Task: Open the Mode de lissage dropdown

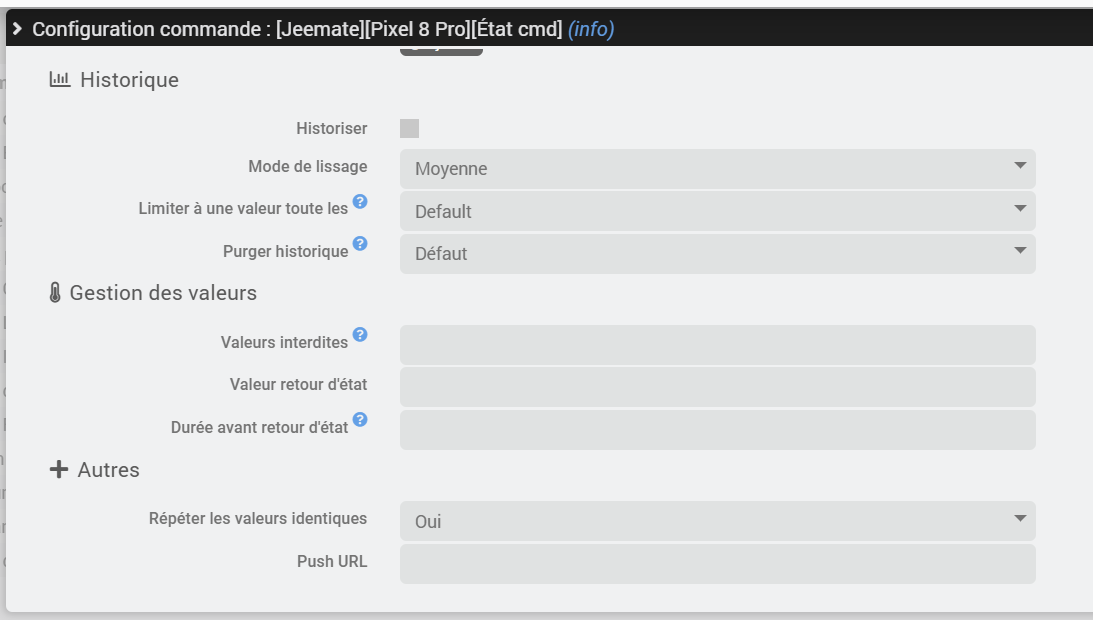Action: click(x=717, y=169)
